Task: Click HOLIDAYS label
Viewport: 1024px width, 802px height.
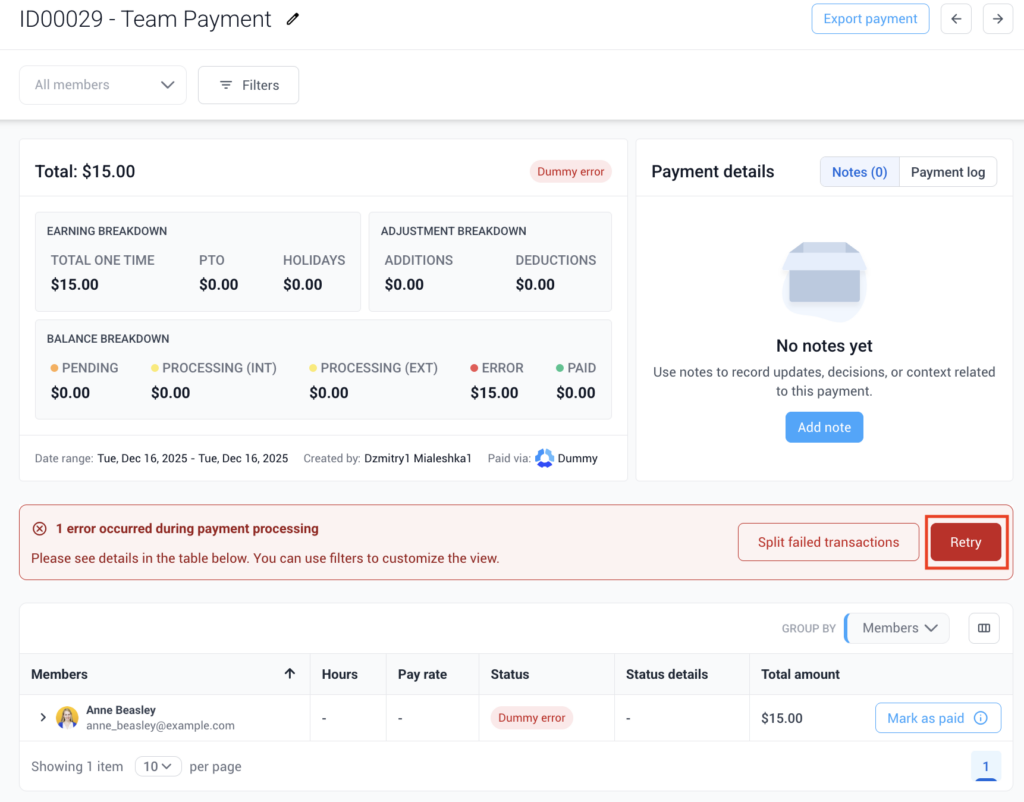Action: pos(314,260)
